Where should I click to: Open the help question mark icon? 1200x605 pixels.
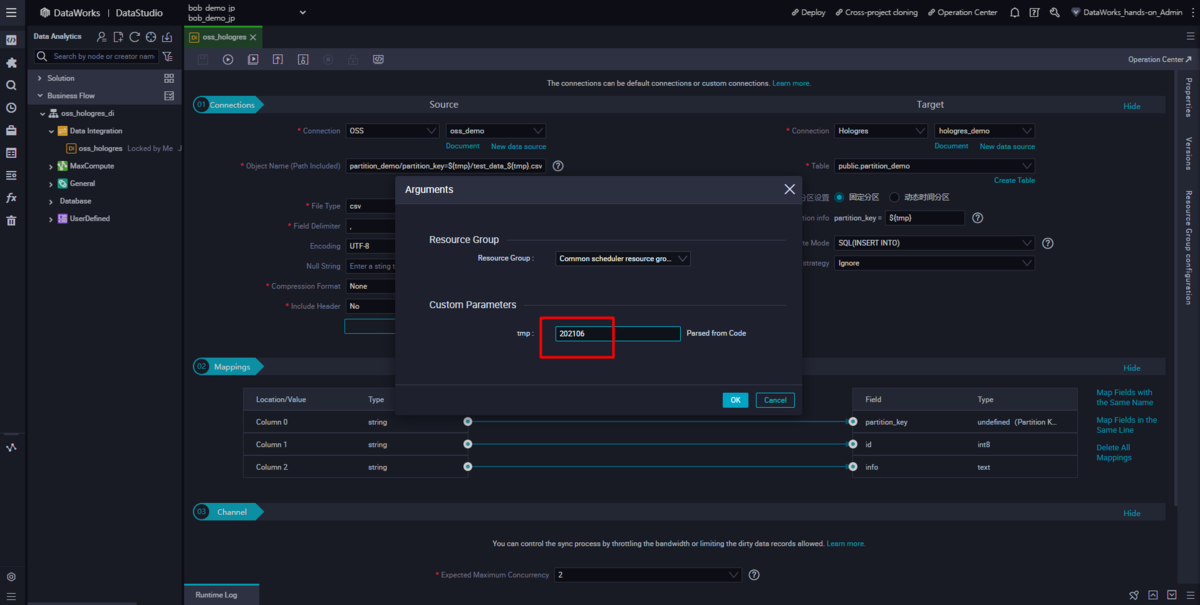point(1034,13)
